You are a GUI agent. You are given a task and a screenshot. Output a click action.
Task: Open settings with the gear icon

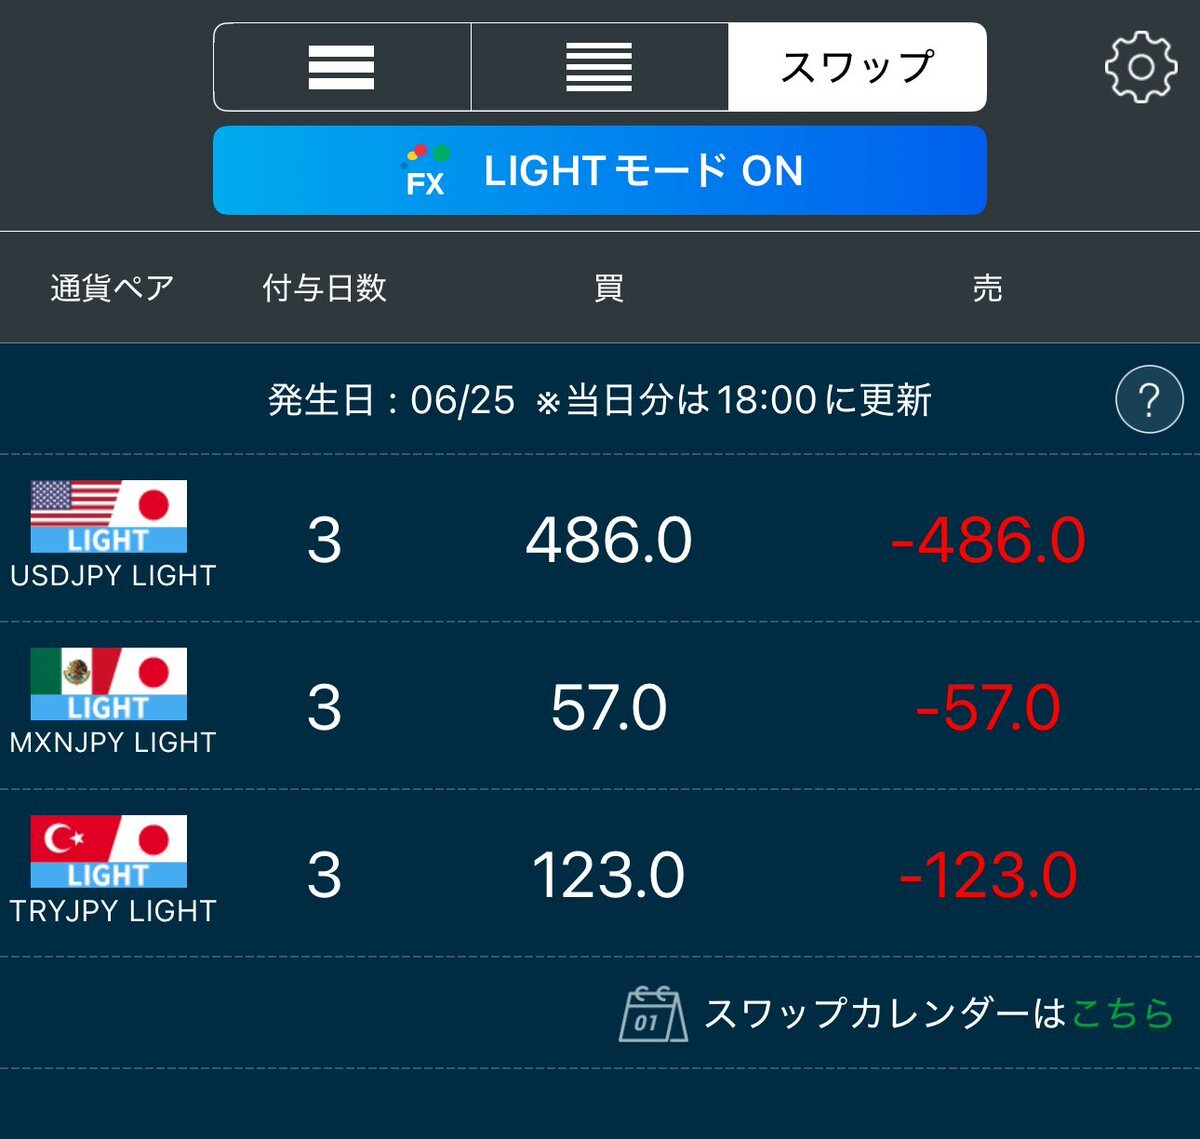click(x=1140, y=67)
